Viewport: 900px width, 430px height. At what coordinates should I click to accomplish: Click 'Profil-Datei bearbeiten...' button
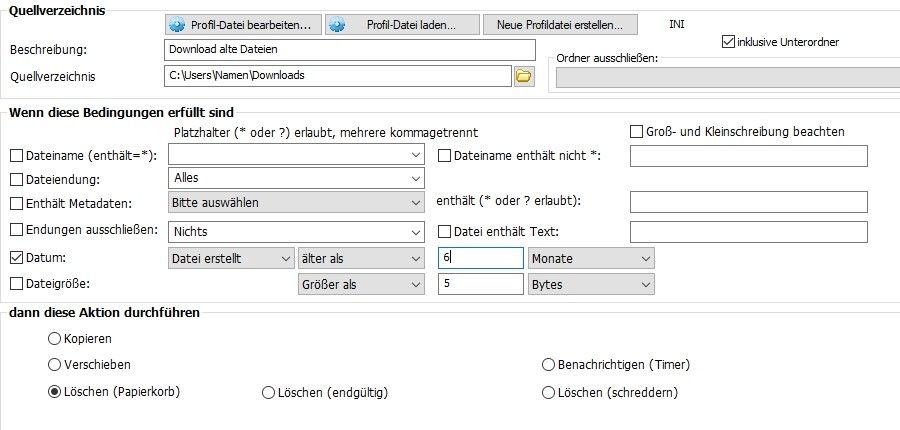point(241,24)
